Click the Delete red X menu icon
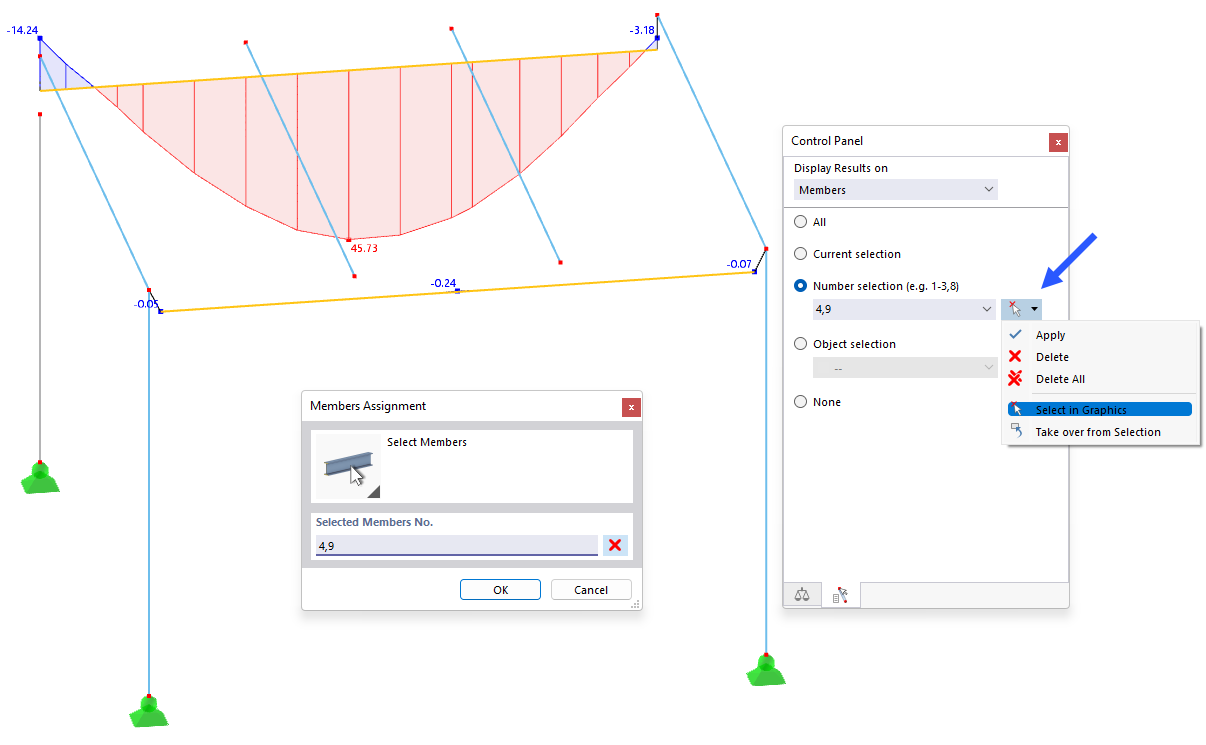The width and height of the screenshot is (1206, 745). click(1016, 356)
